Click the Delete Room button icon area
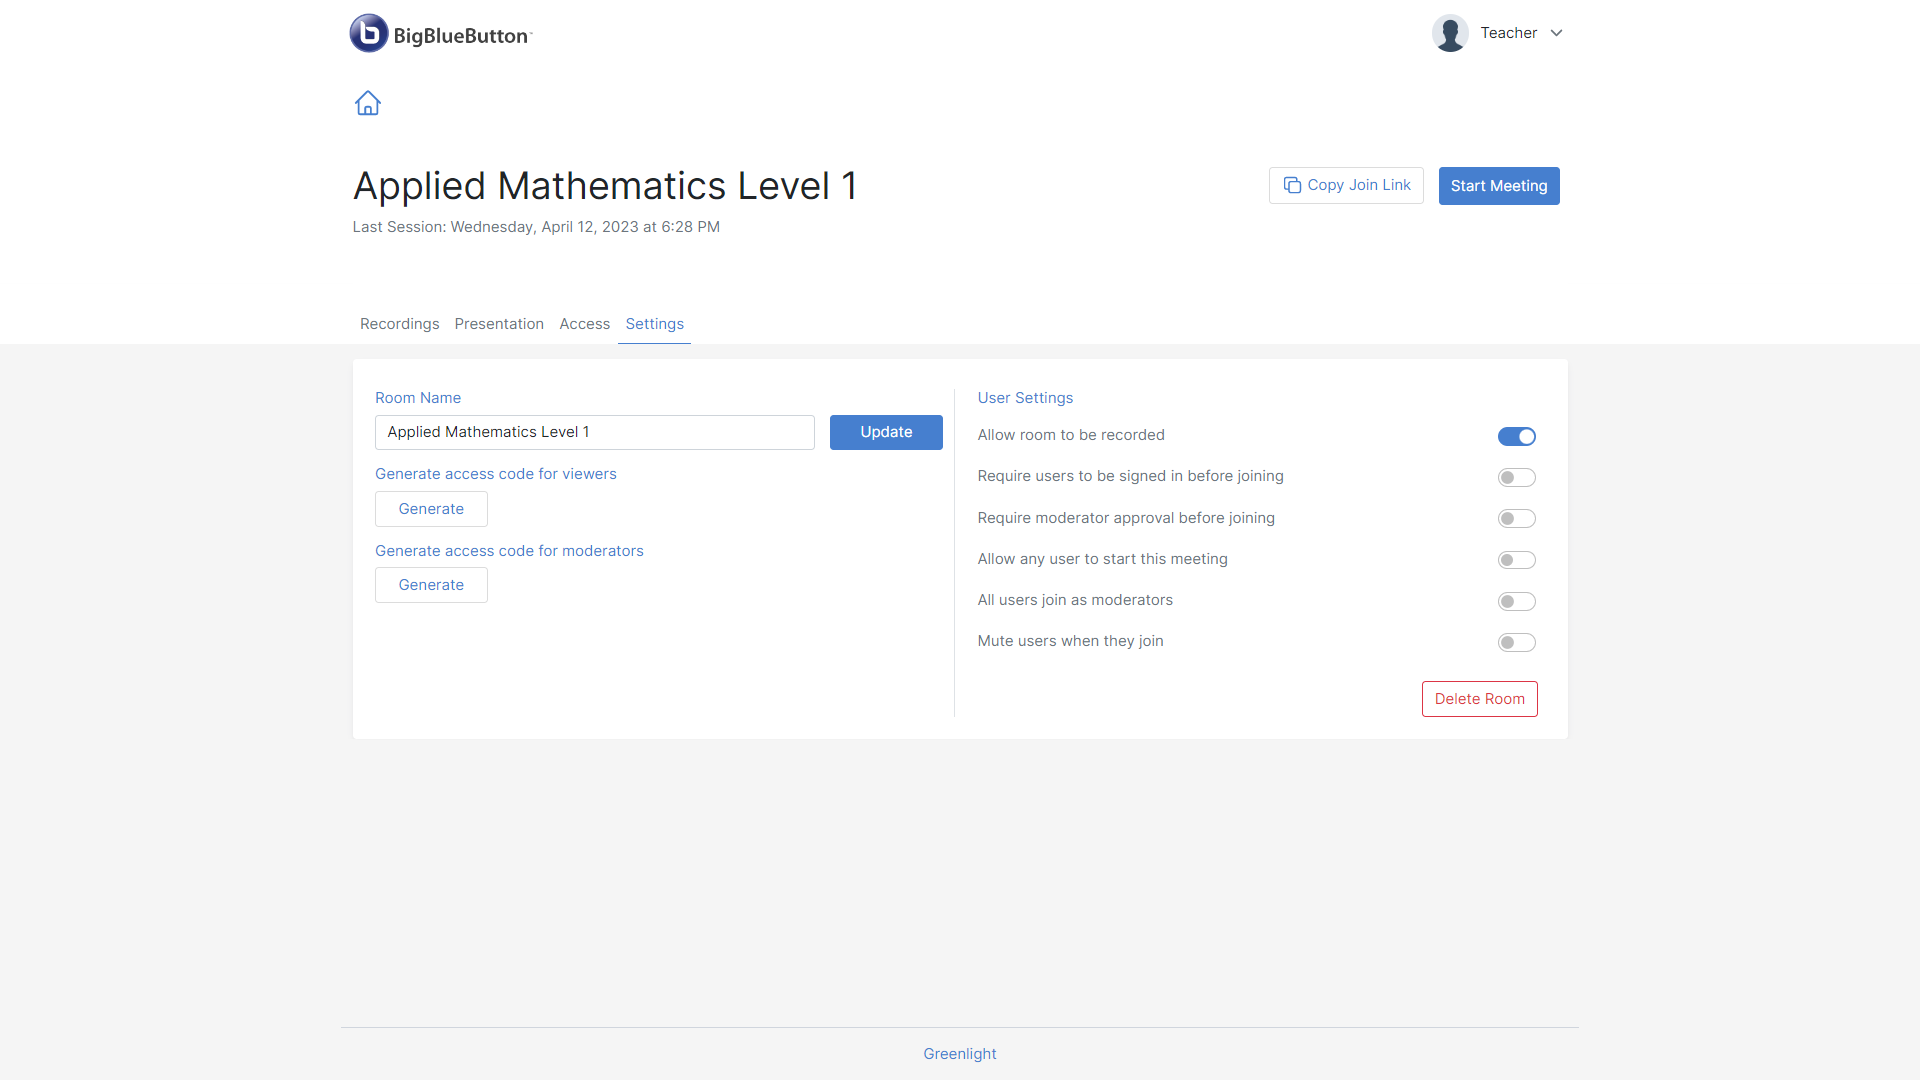 pos(1480,699)
